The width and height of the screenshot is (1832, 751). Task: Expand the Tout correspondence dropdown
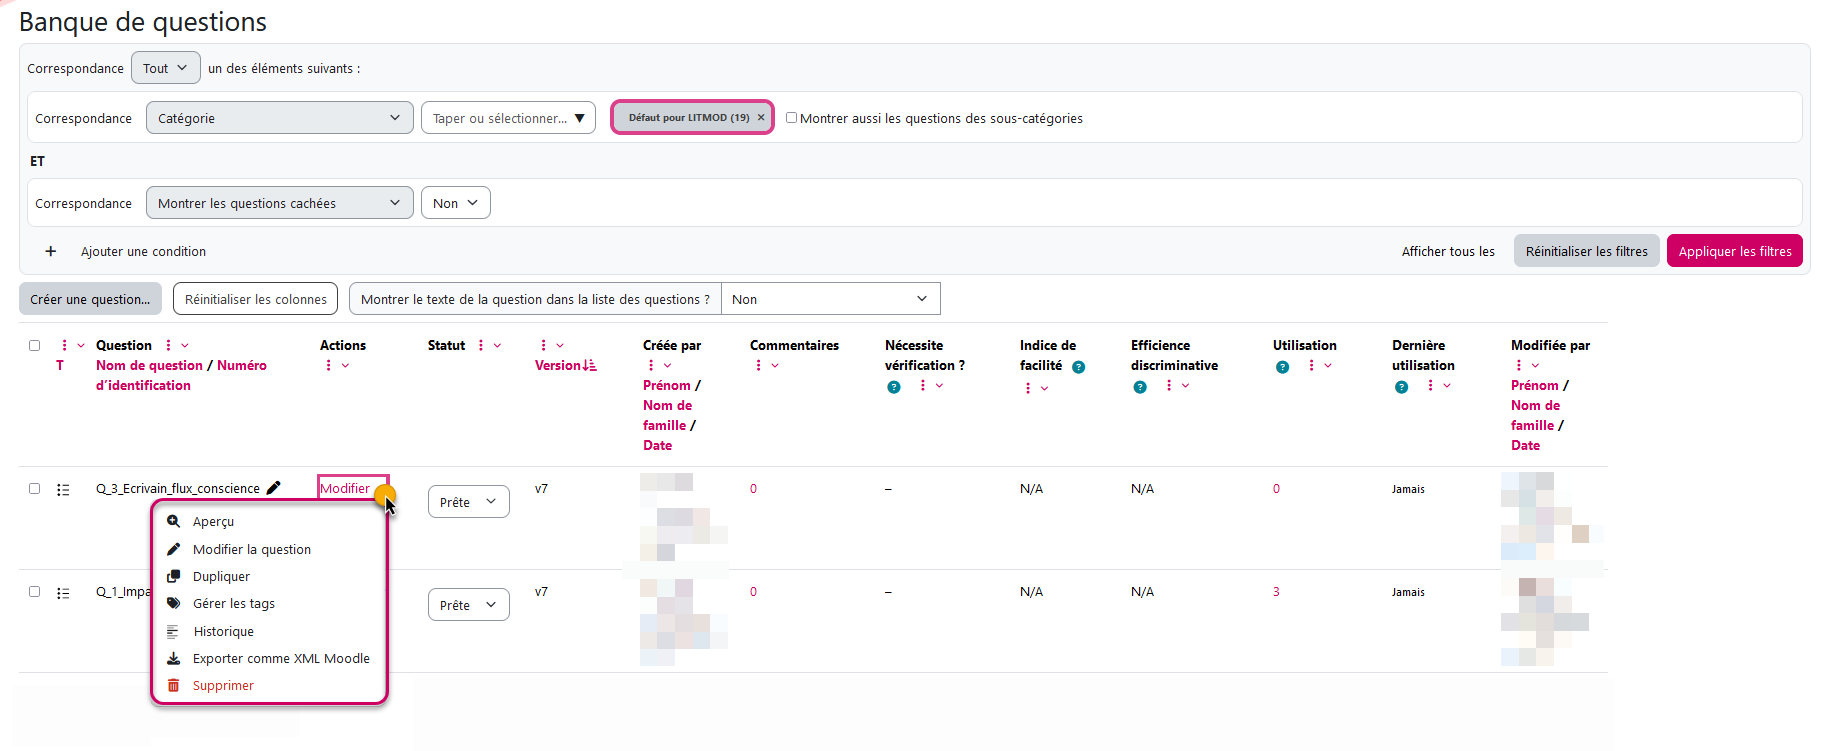coord(165,68)
